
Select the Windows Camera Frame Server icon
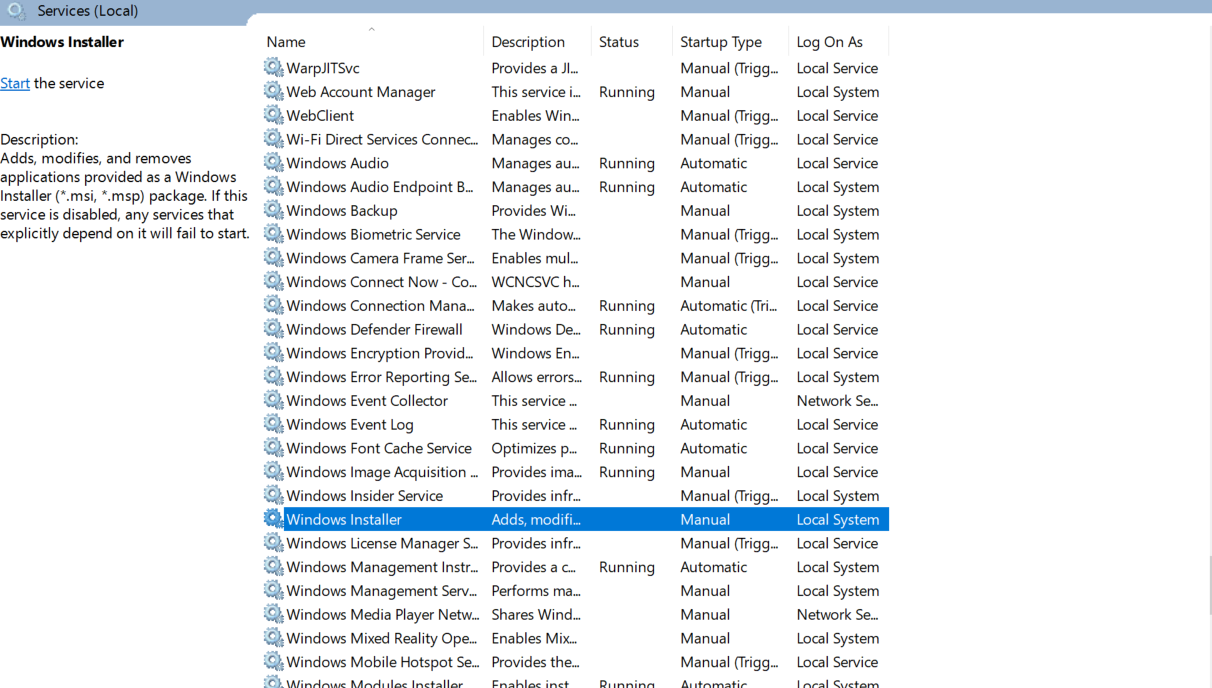[x=273, y=258]
